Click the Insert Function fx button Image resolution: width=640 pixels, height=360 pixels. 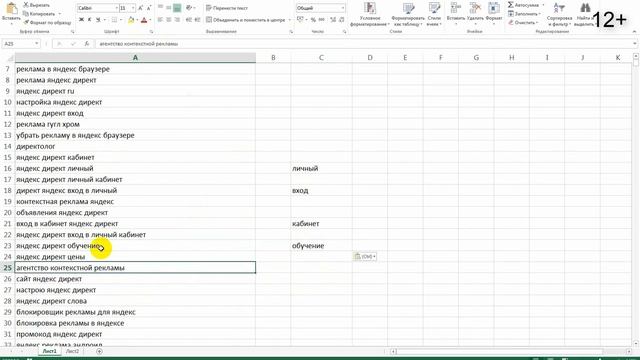pos(87,44)
